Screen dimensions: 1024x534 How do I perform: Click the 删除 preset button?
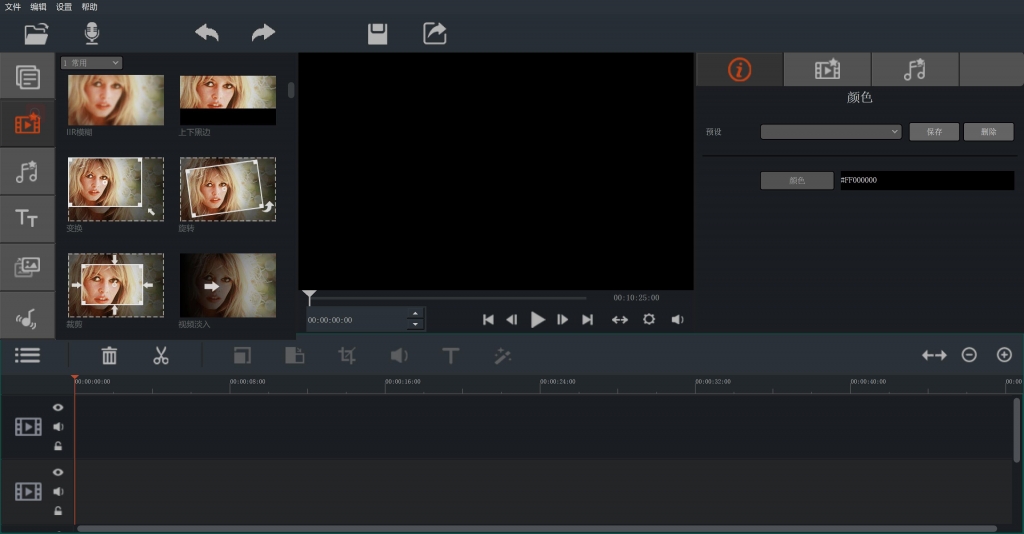[988, 131]
